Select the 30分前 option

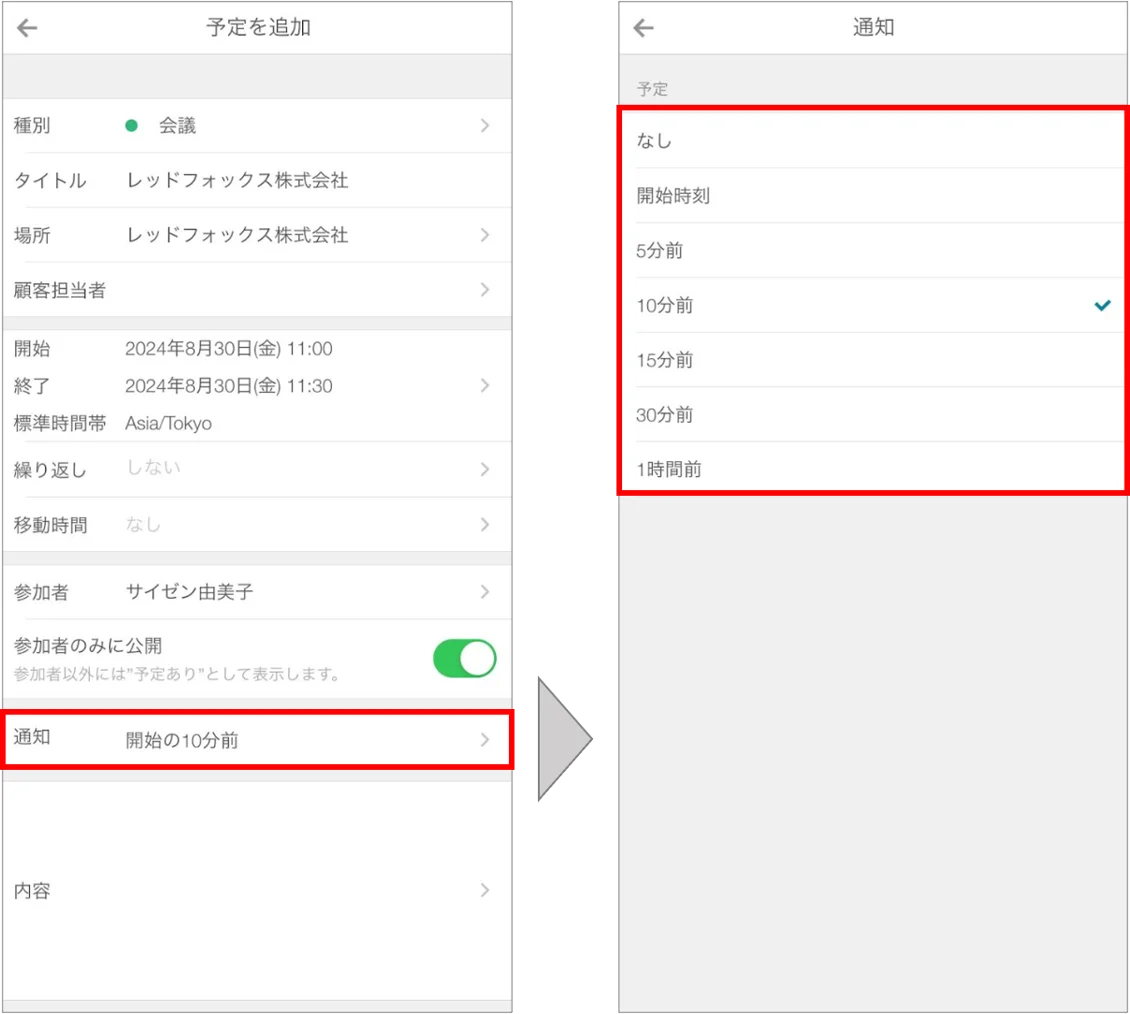(x=872, y=414)
